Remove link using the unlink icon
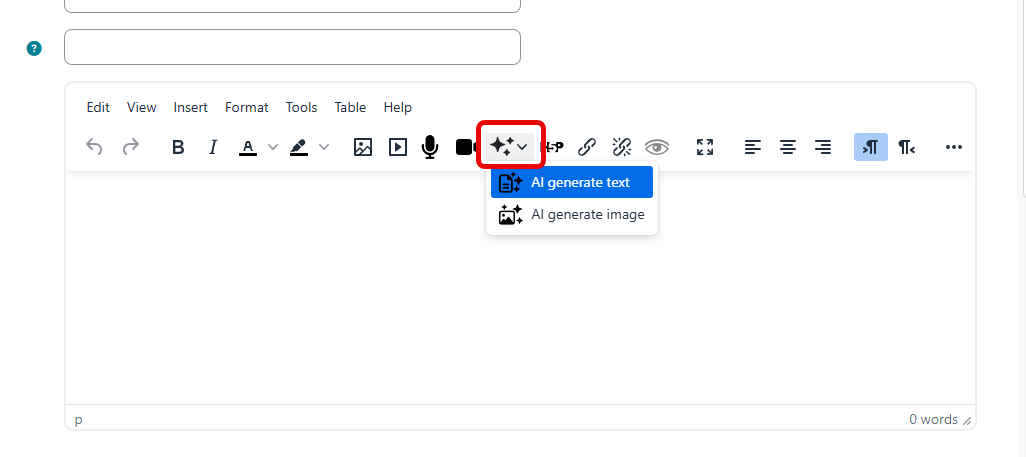 click(621, 147)
